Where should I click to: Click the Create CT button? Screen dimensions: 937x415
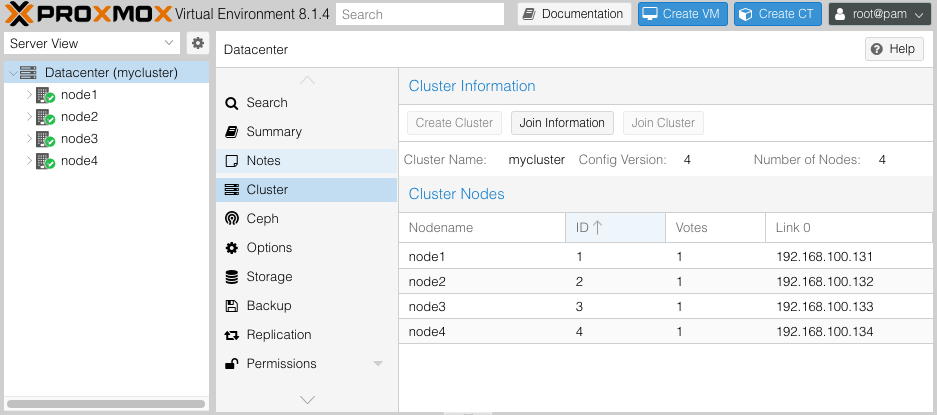tap(778, 14)
